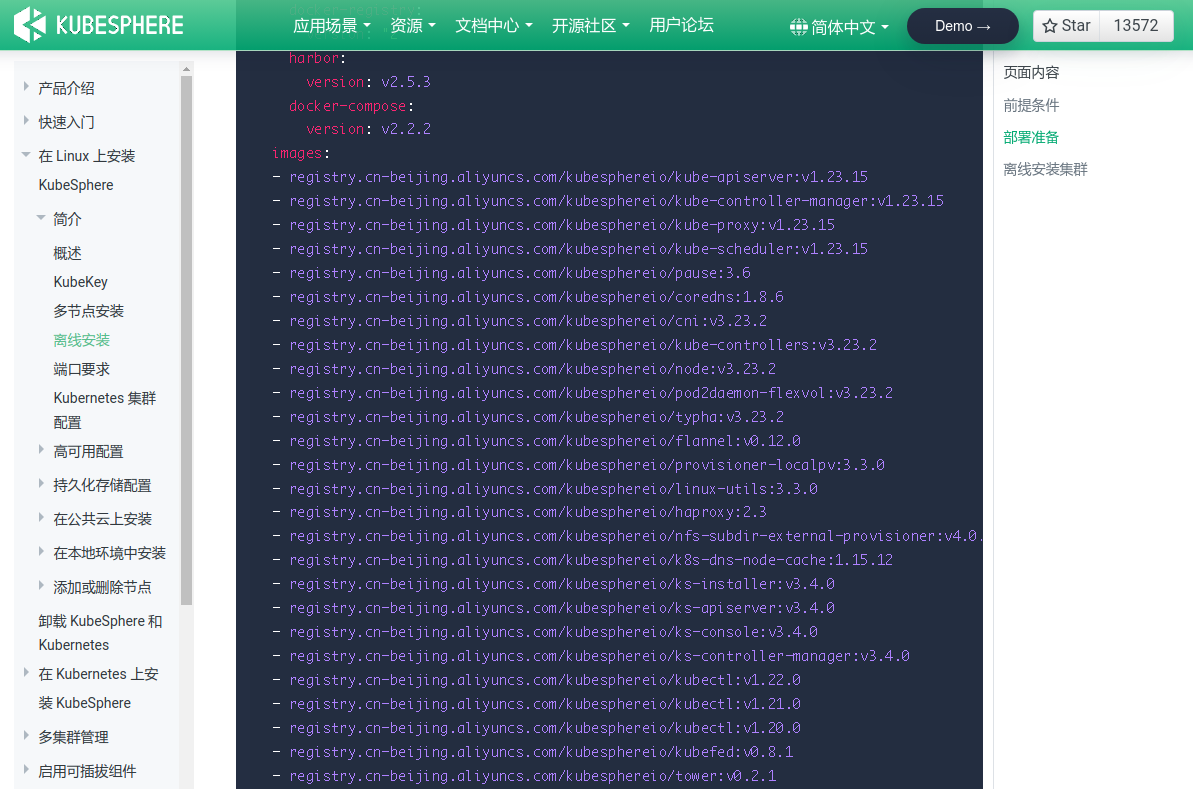
Task: Open the 概述 page
Action: [67, 253]
